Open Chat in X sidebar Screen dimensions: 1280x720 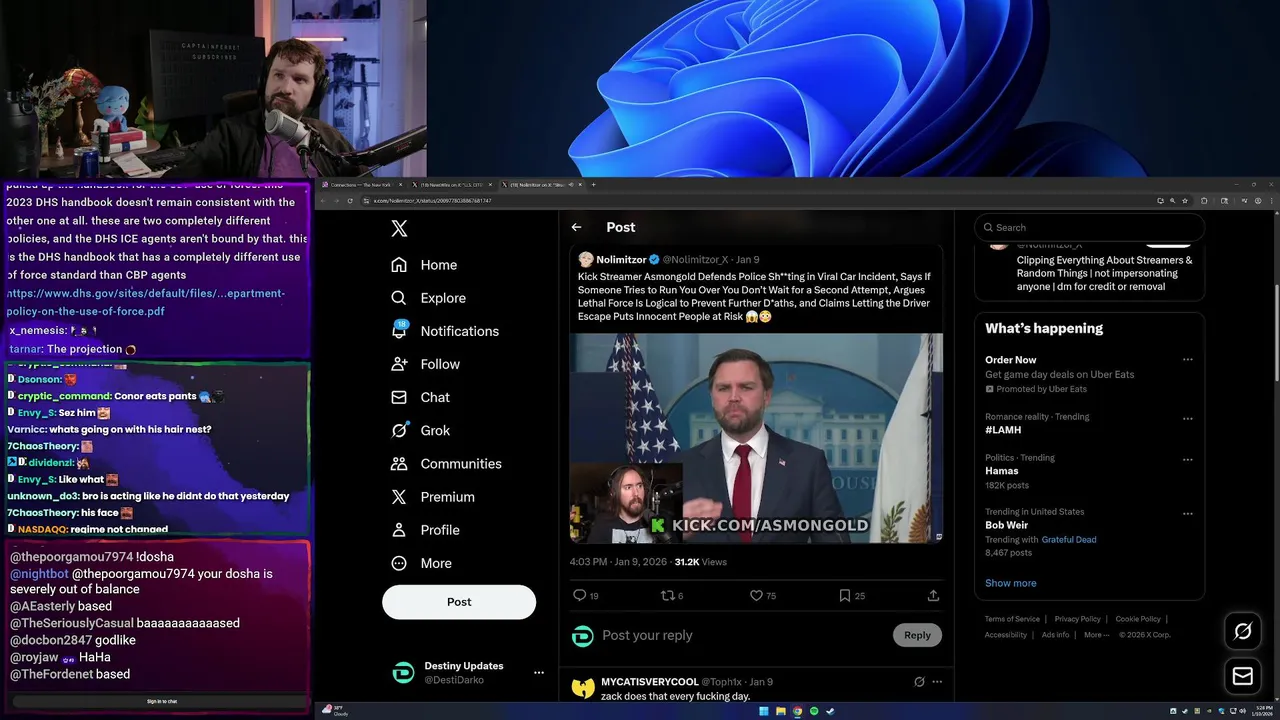[x=420, y=397]
